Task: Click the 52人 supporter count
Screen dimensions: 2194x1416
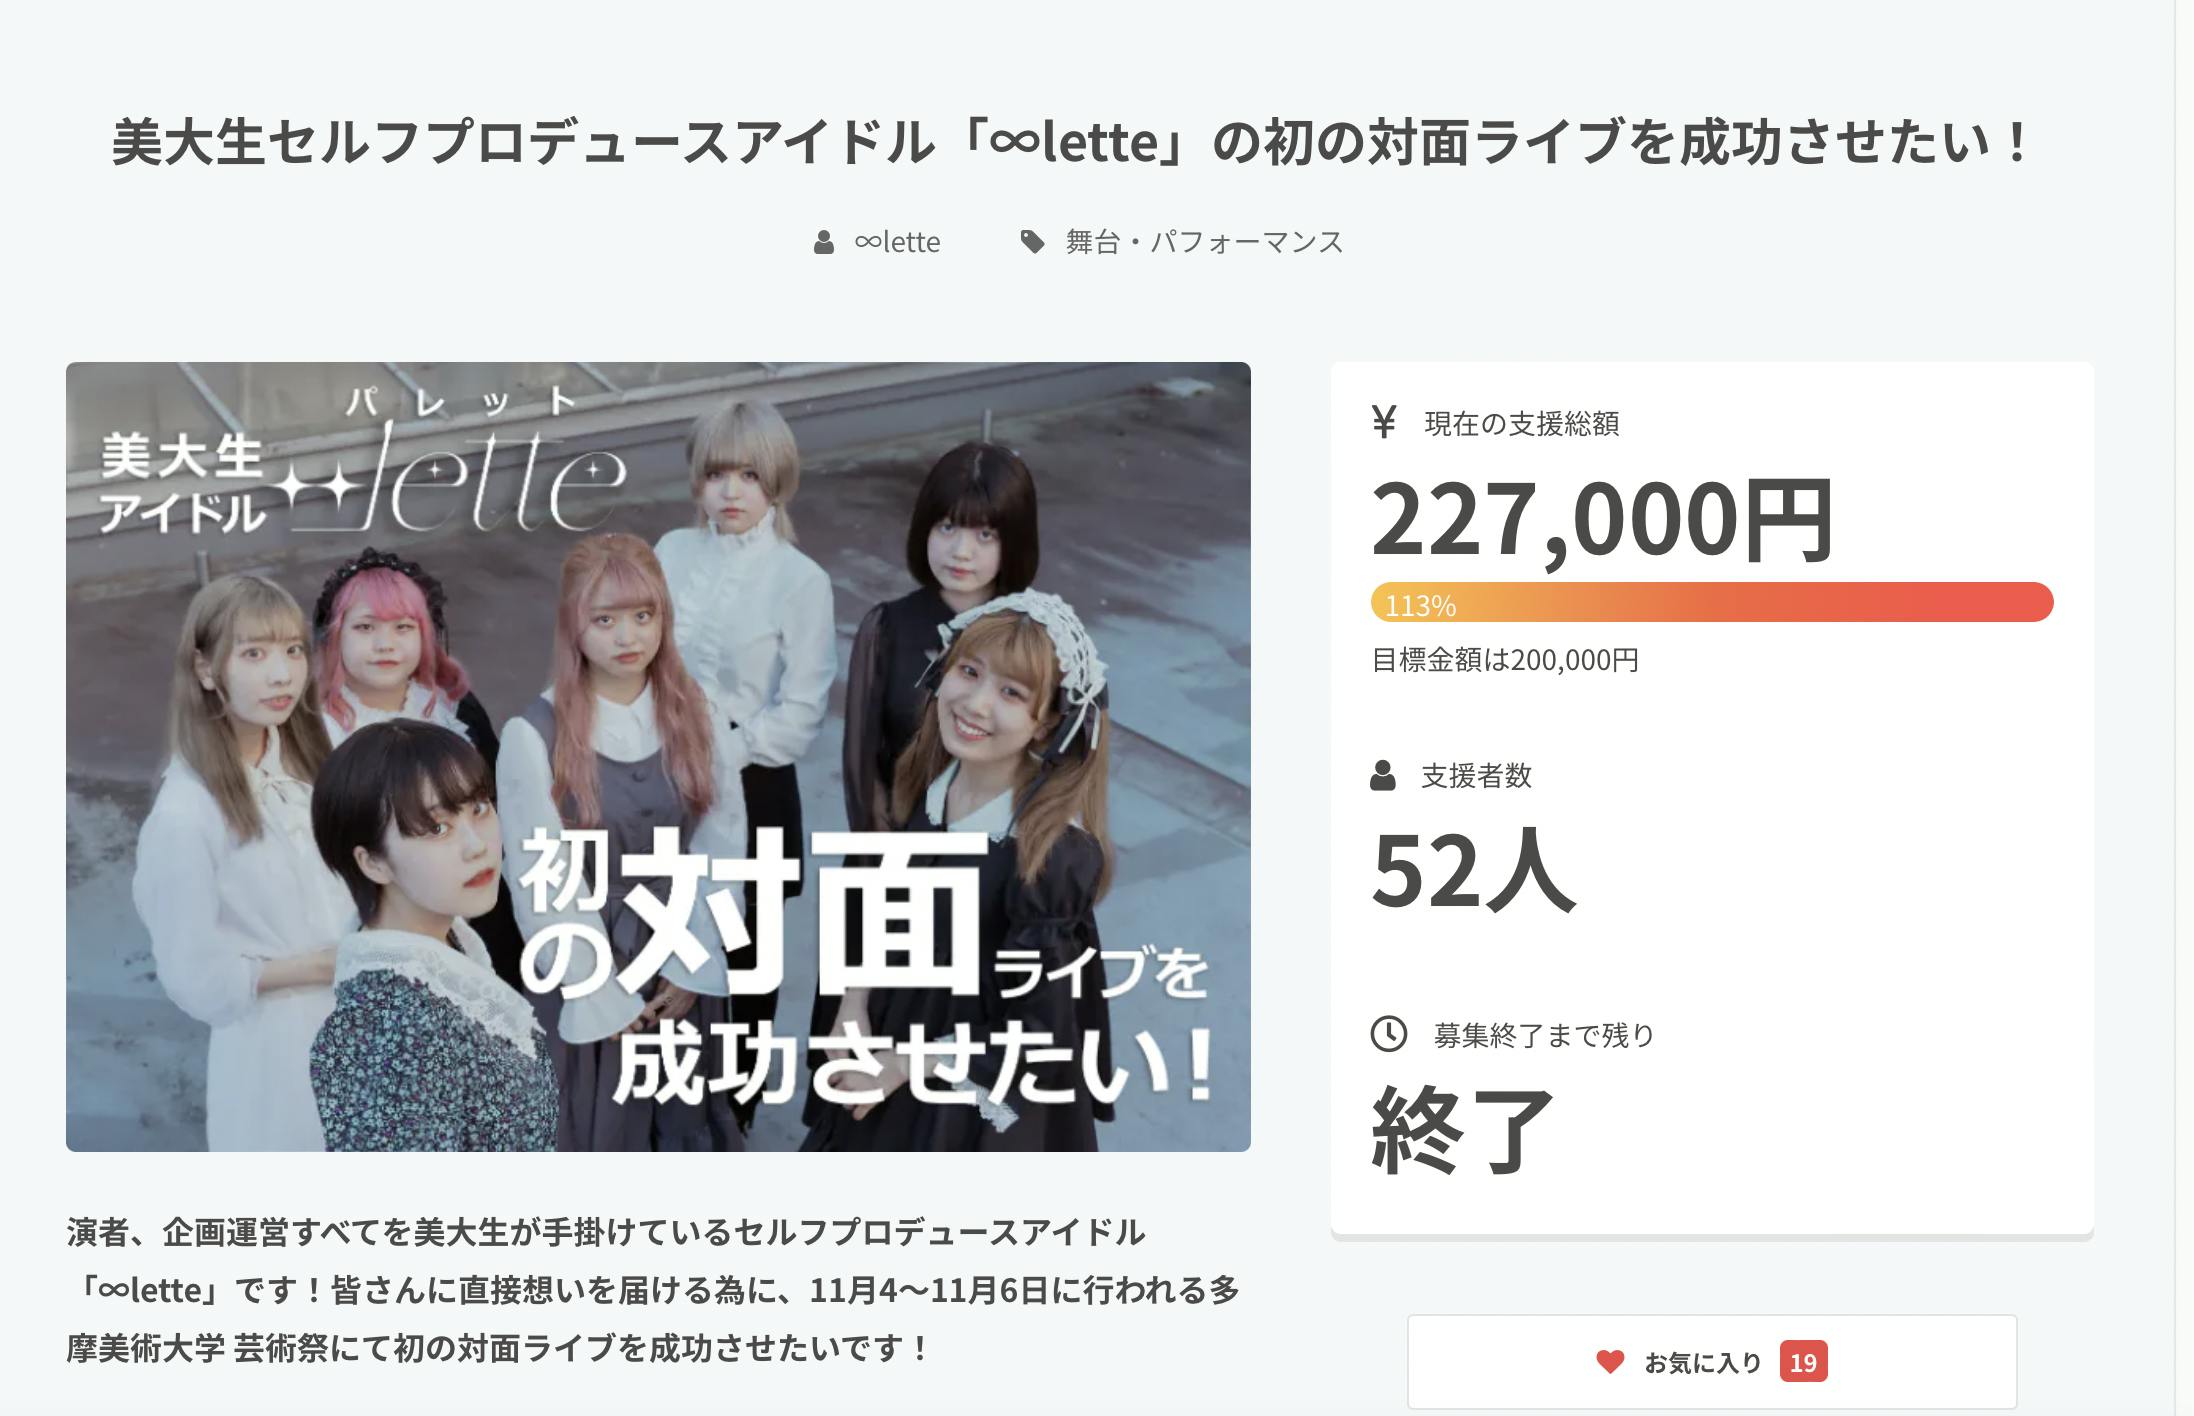Action: point(1472,870)
